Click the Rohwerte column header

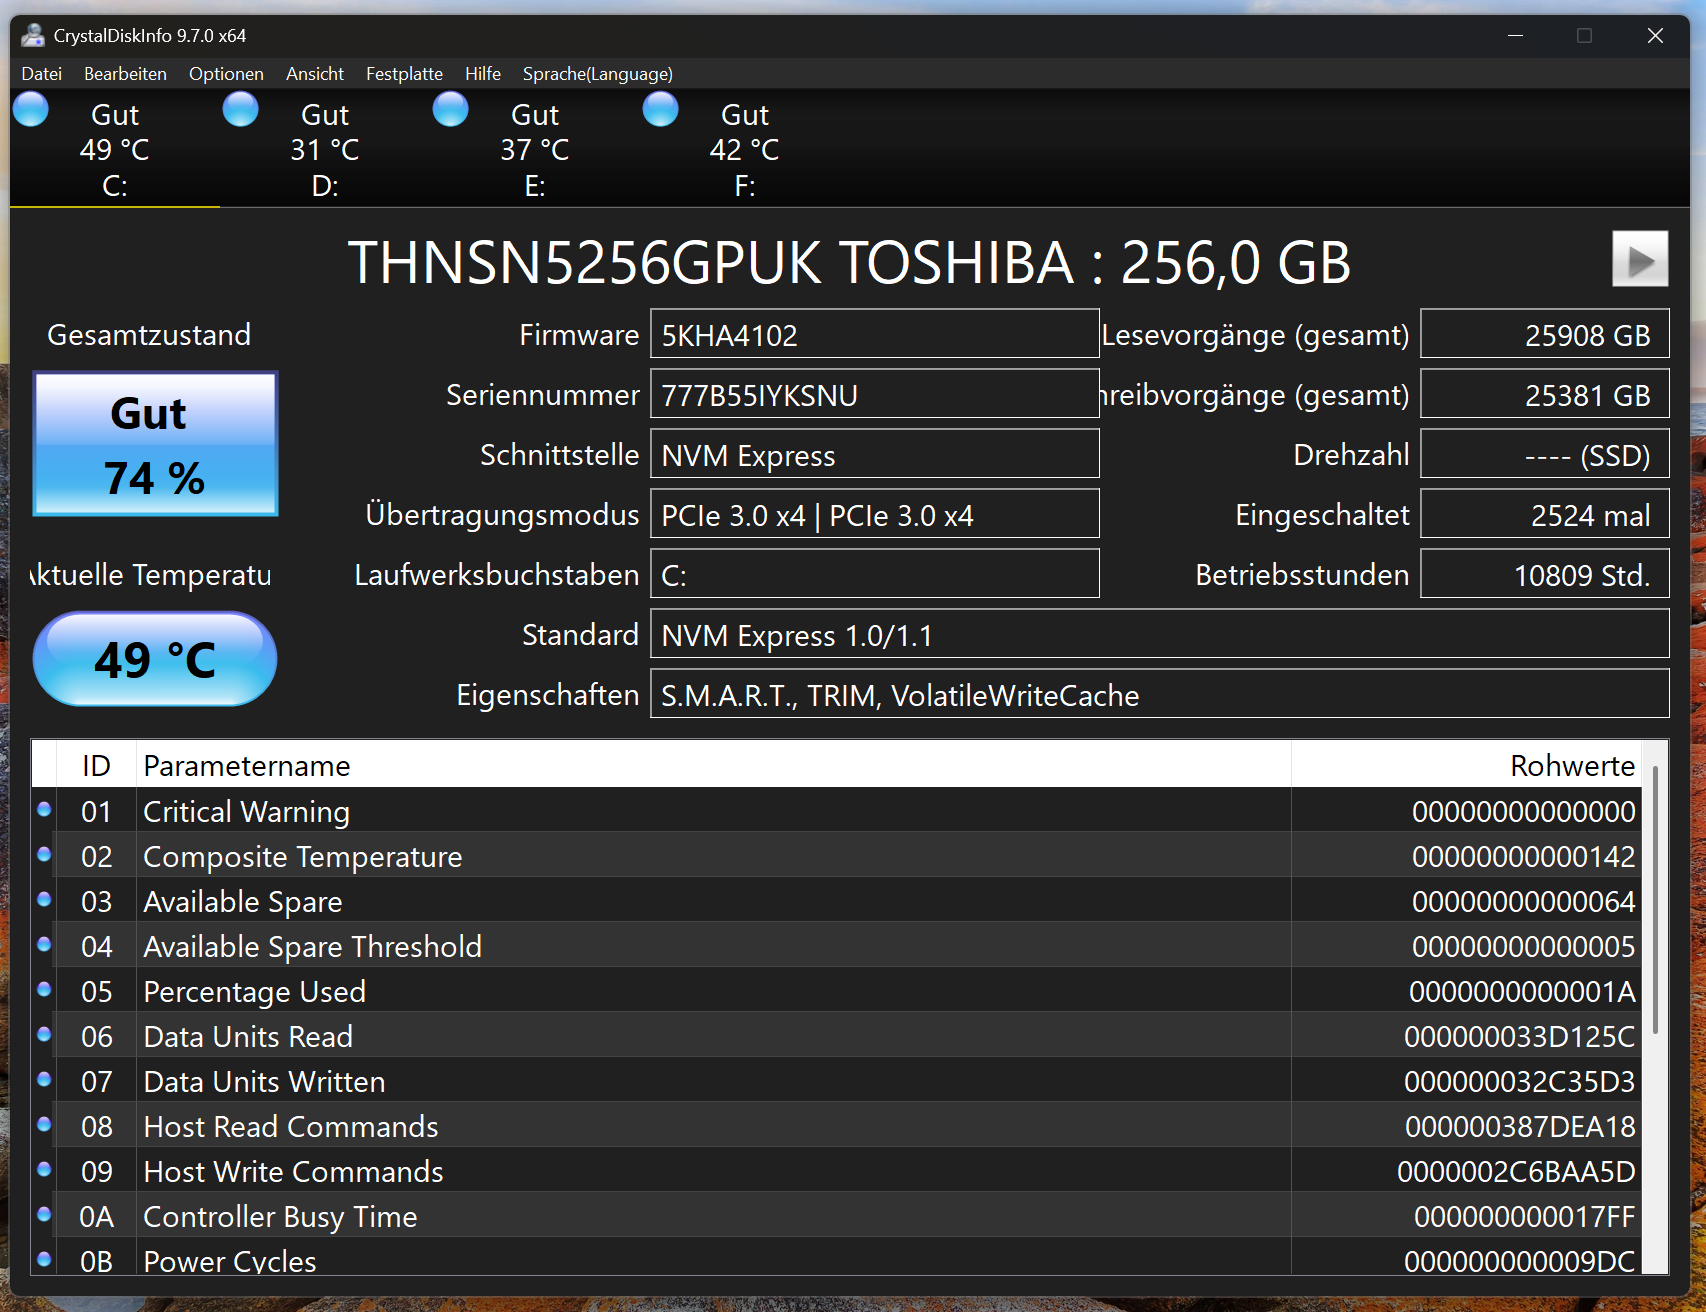point(1466,765)
